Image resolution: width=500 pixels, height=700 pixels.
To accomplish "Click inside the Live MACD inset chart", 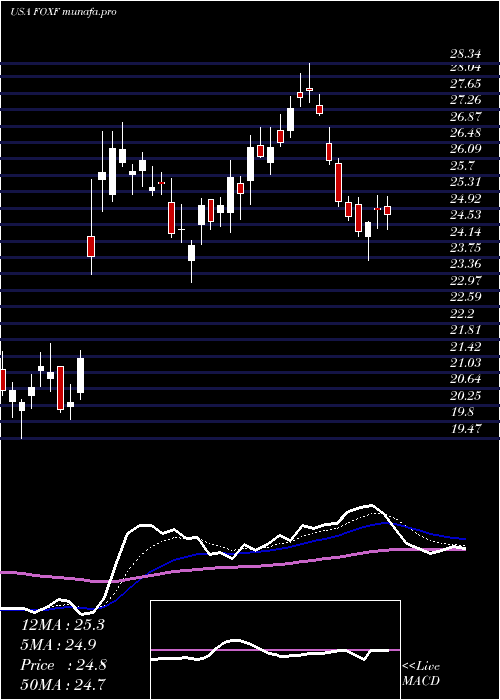I will click(275, 650).
